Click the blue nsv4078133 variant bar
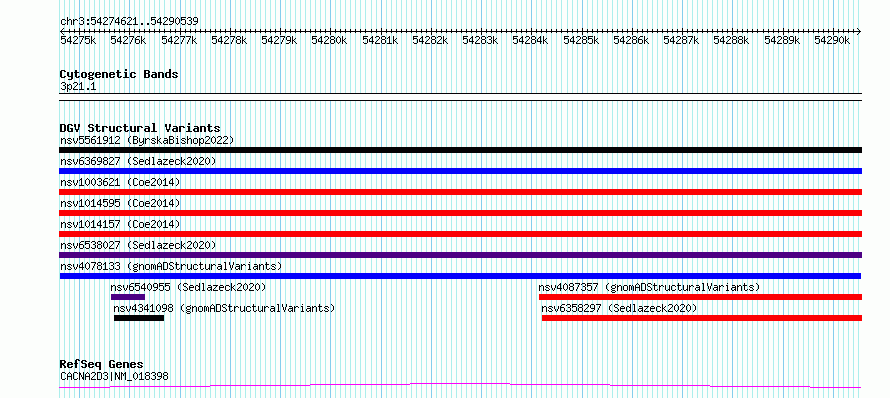This screenshot has height=398, width=890. (x=461, y=276)
